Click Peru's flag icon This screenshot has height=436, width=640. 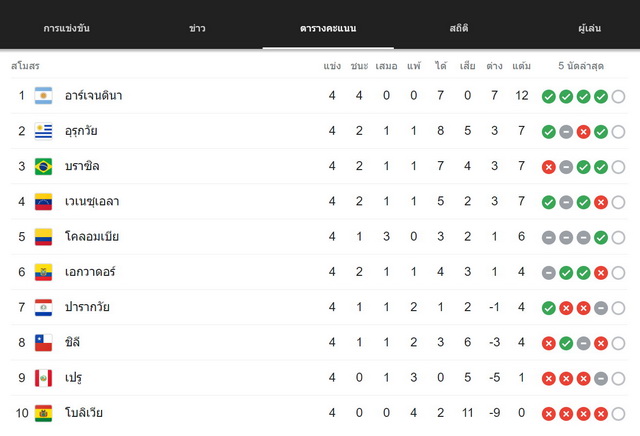(43, 378)
